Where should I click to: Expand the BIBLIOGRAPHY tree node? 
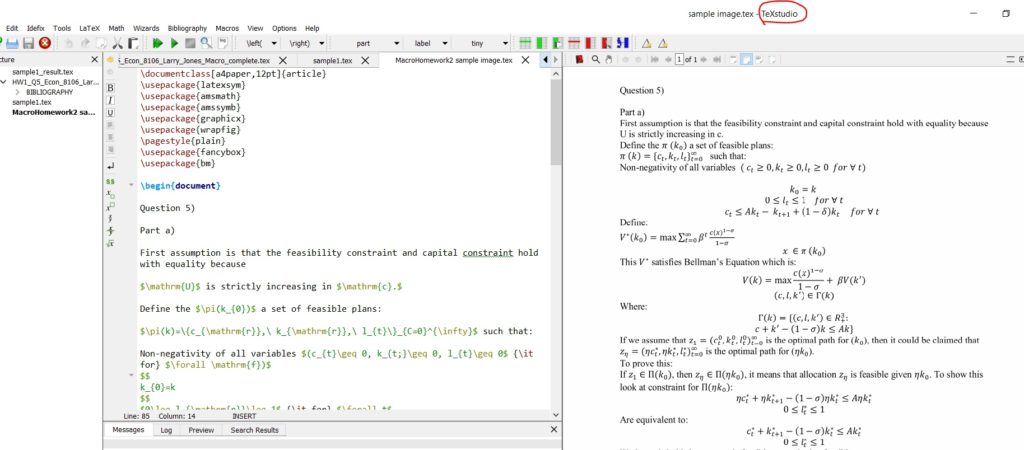tap(18, 92)
